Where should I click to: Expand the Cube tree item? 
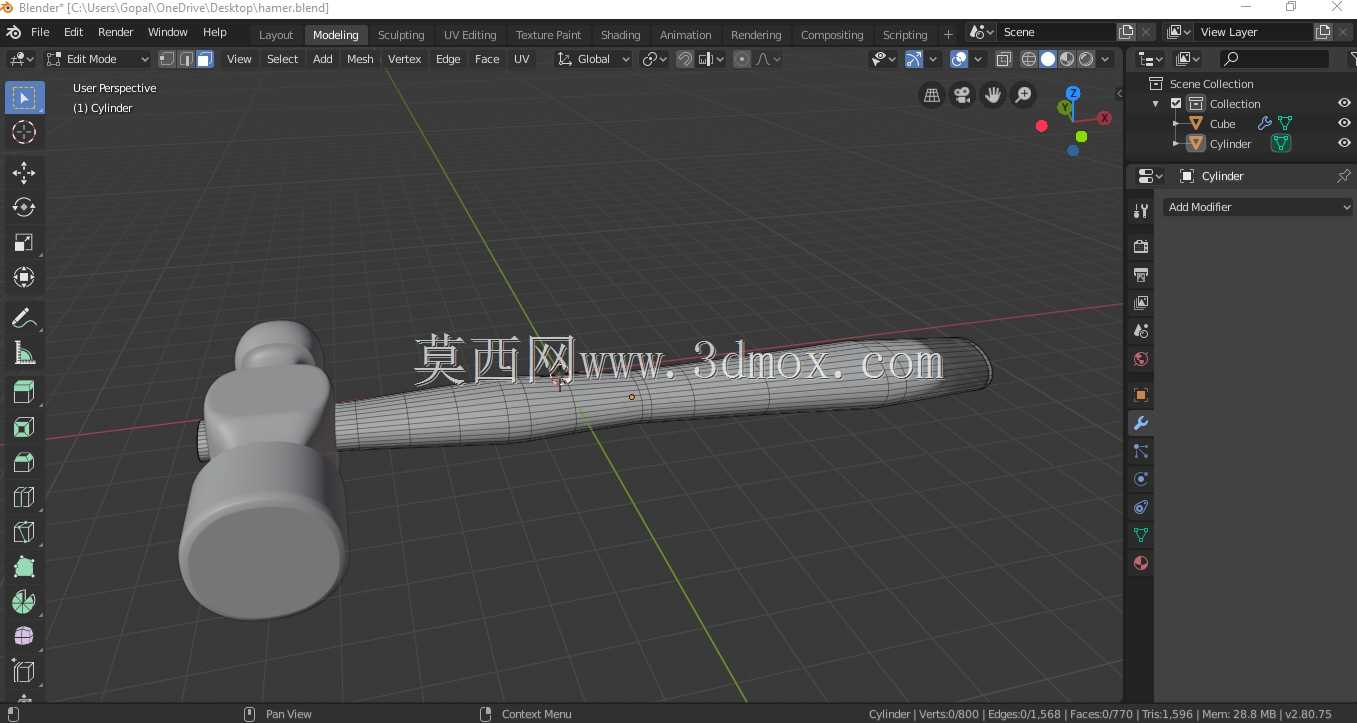1176,124
